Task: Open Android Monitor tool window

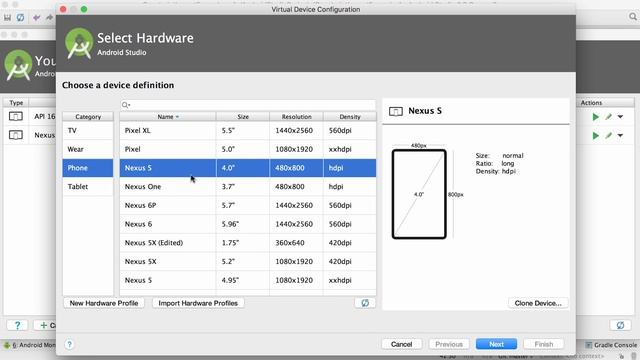Action: point(29,345)
